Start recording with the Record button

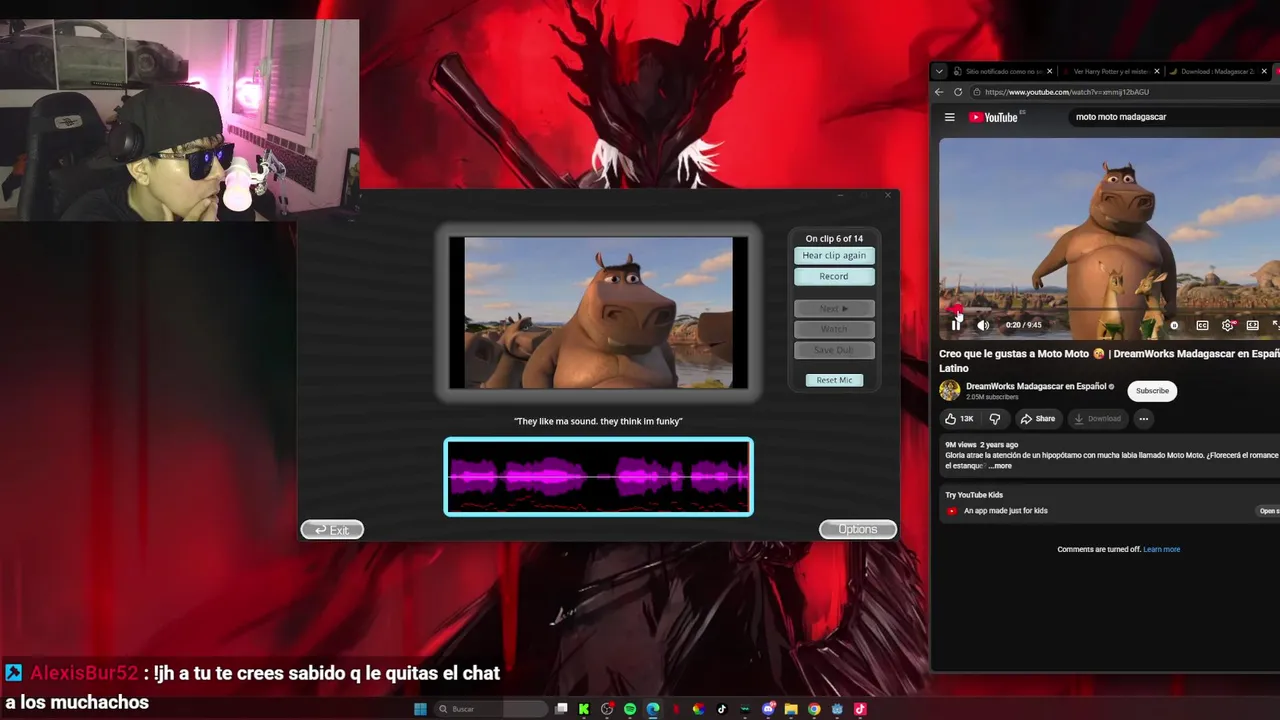(834, 276)
